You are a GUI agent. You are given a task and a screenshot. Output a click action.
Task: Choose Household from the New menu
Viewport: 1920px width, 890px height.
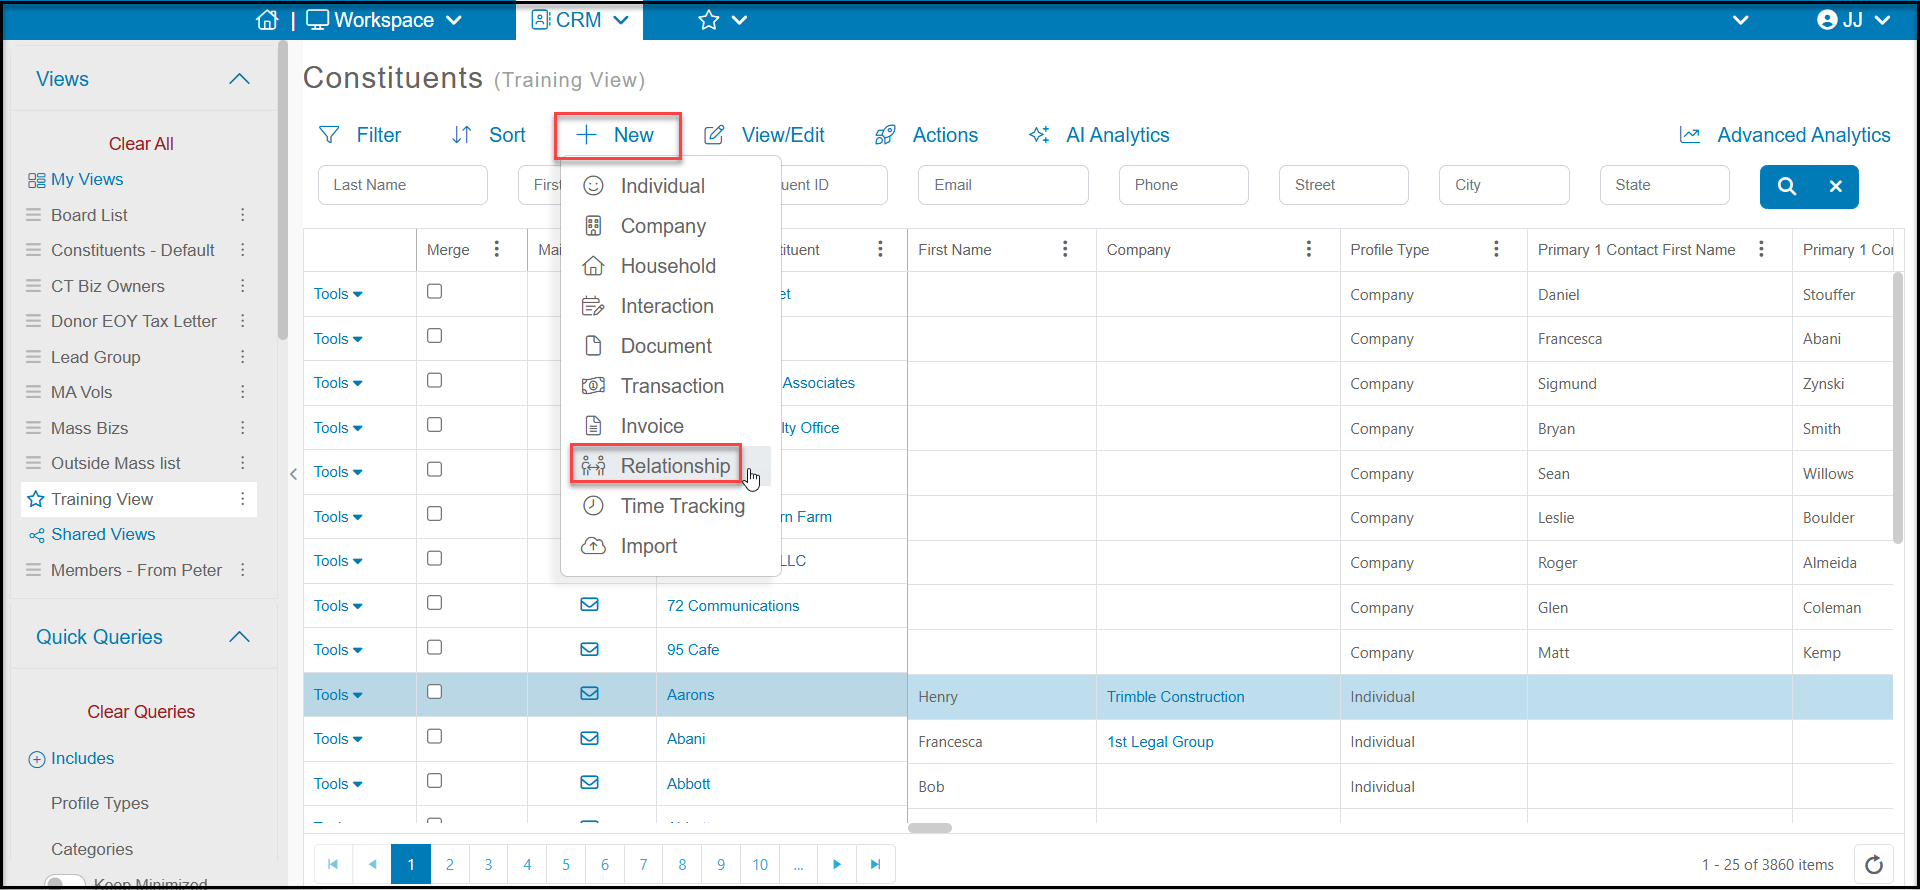coord(668,266)
